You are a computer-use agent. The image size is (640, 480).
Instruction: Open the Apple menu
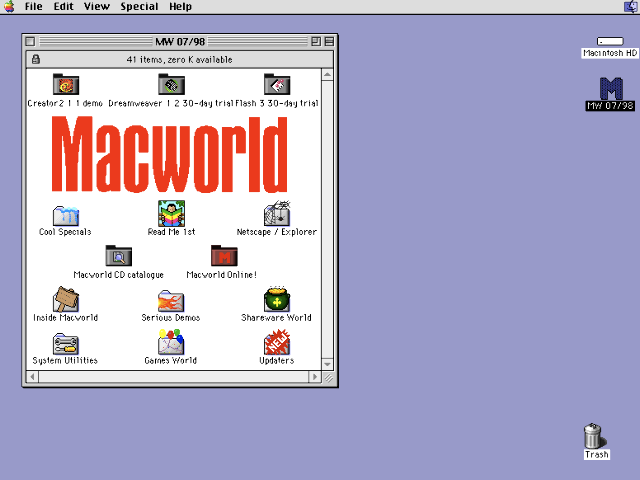[9, 7]
